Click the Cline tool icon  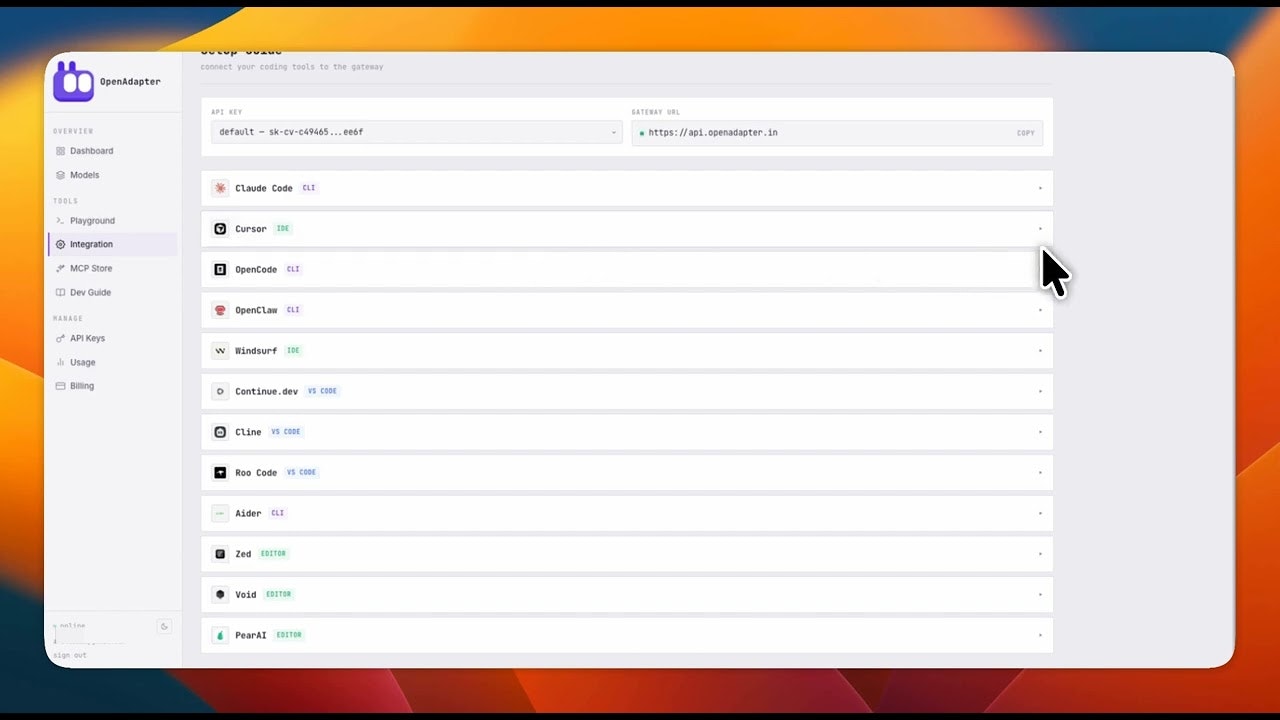tap(220, 432)
